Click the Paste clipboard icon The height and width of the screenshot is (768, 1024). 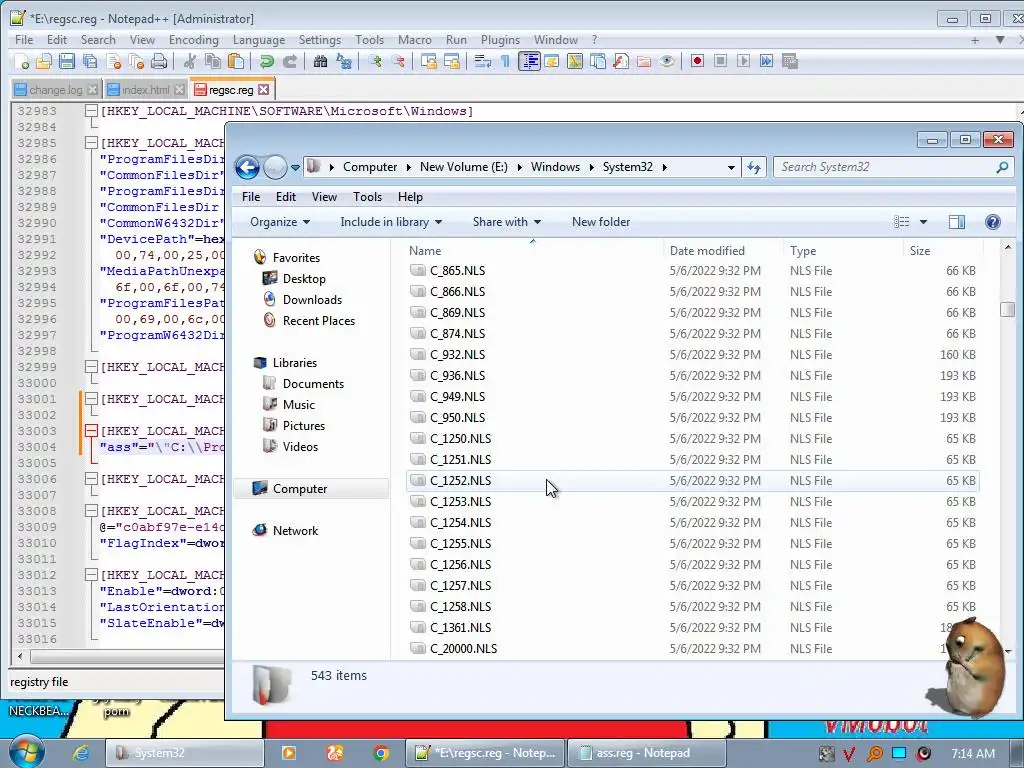click(x=236, y=61)
